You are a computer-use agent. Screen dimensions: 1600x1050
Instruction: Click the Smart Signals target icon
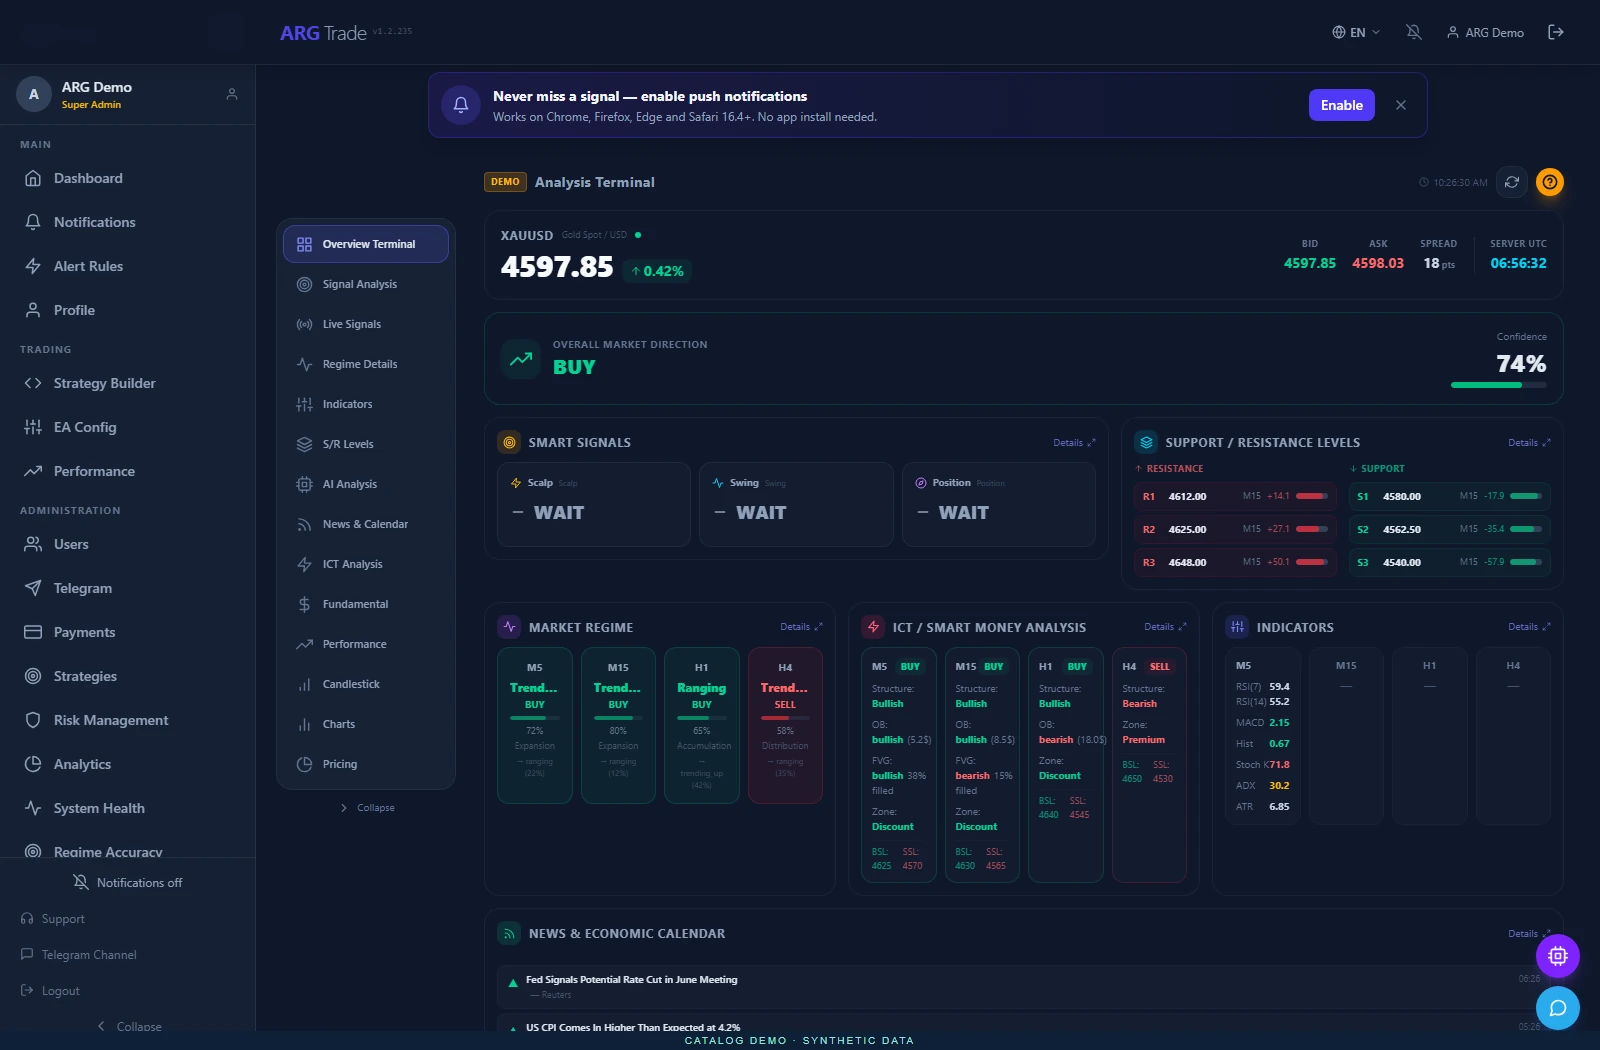pyautogui.click(x=510, y=442)
